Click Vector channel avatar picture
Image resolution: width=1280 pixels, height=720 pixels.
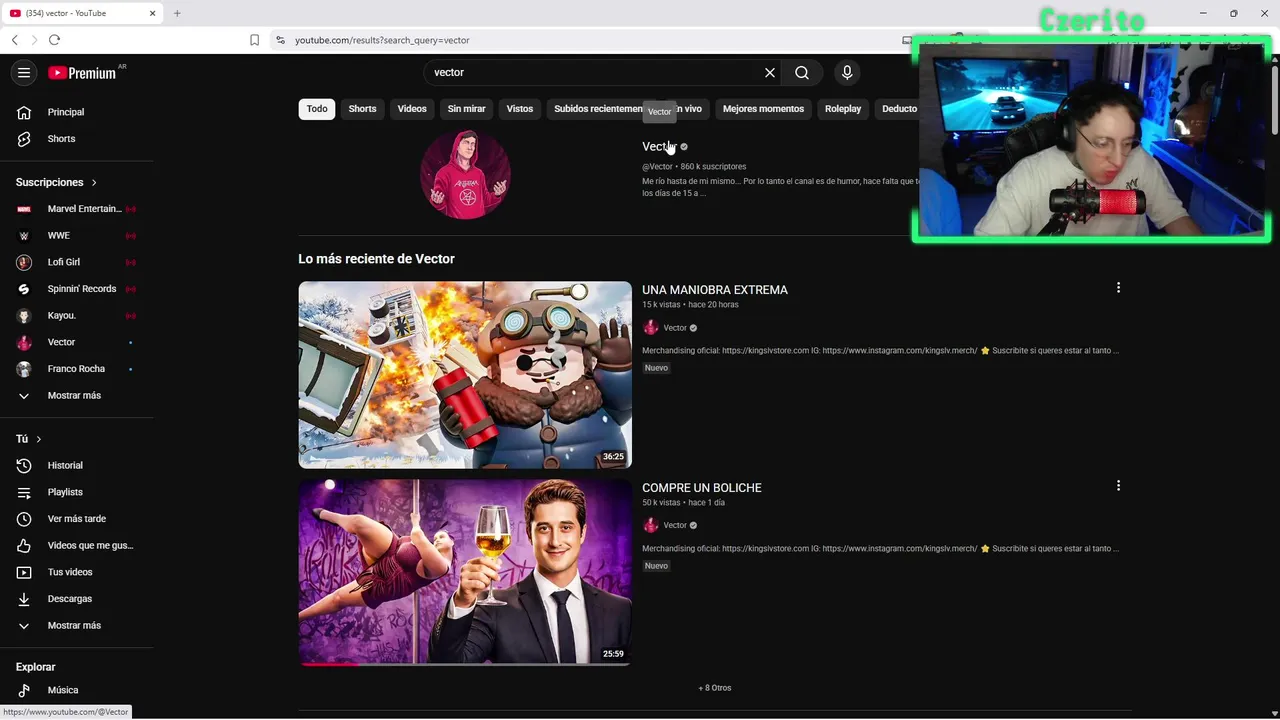pos(465,174)
